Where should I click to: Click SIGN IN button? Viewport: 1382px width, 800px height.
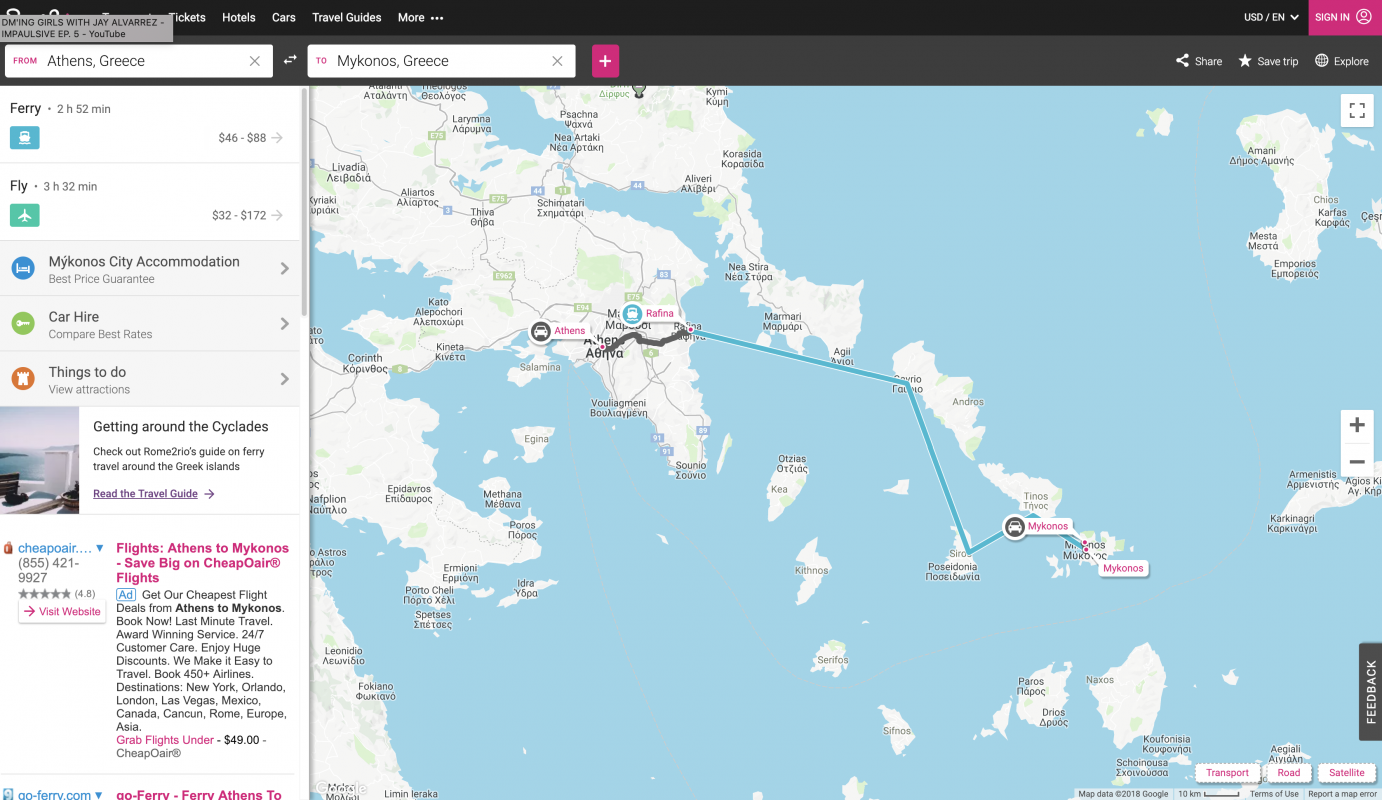1345,17
